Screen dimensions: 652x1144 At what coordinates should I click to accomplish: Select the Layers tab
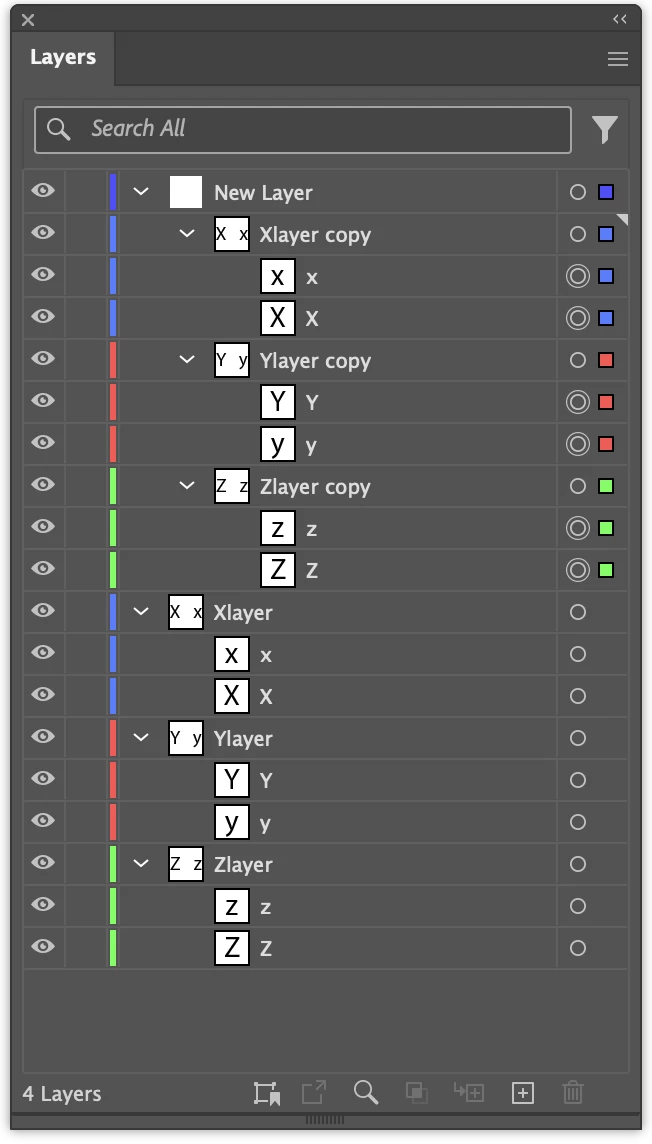[63, 57]
